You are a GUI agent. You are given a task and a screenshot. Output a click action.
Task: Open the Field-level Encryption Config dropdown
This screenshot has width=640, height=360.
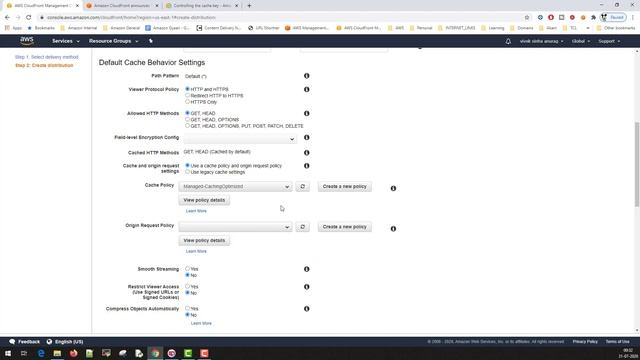240,139
